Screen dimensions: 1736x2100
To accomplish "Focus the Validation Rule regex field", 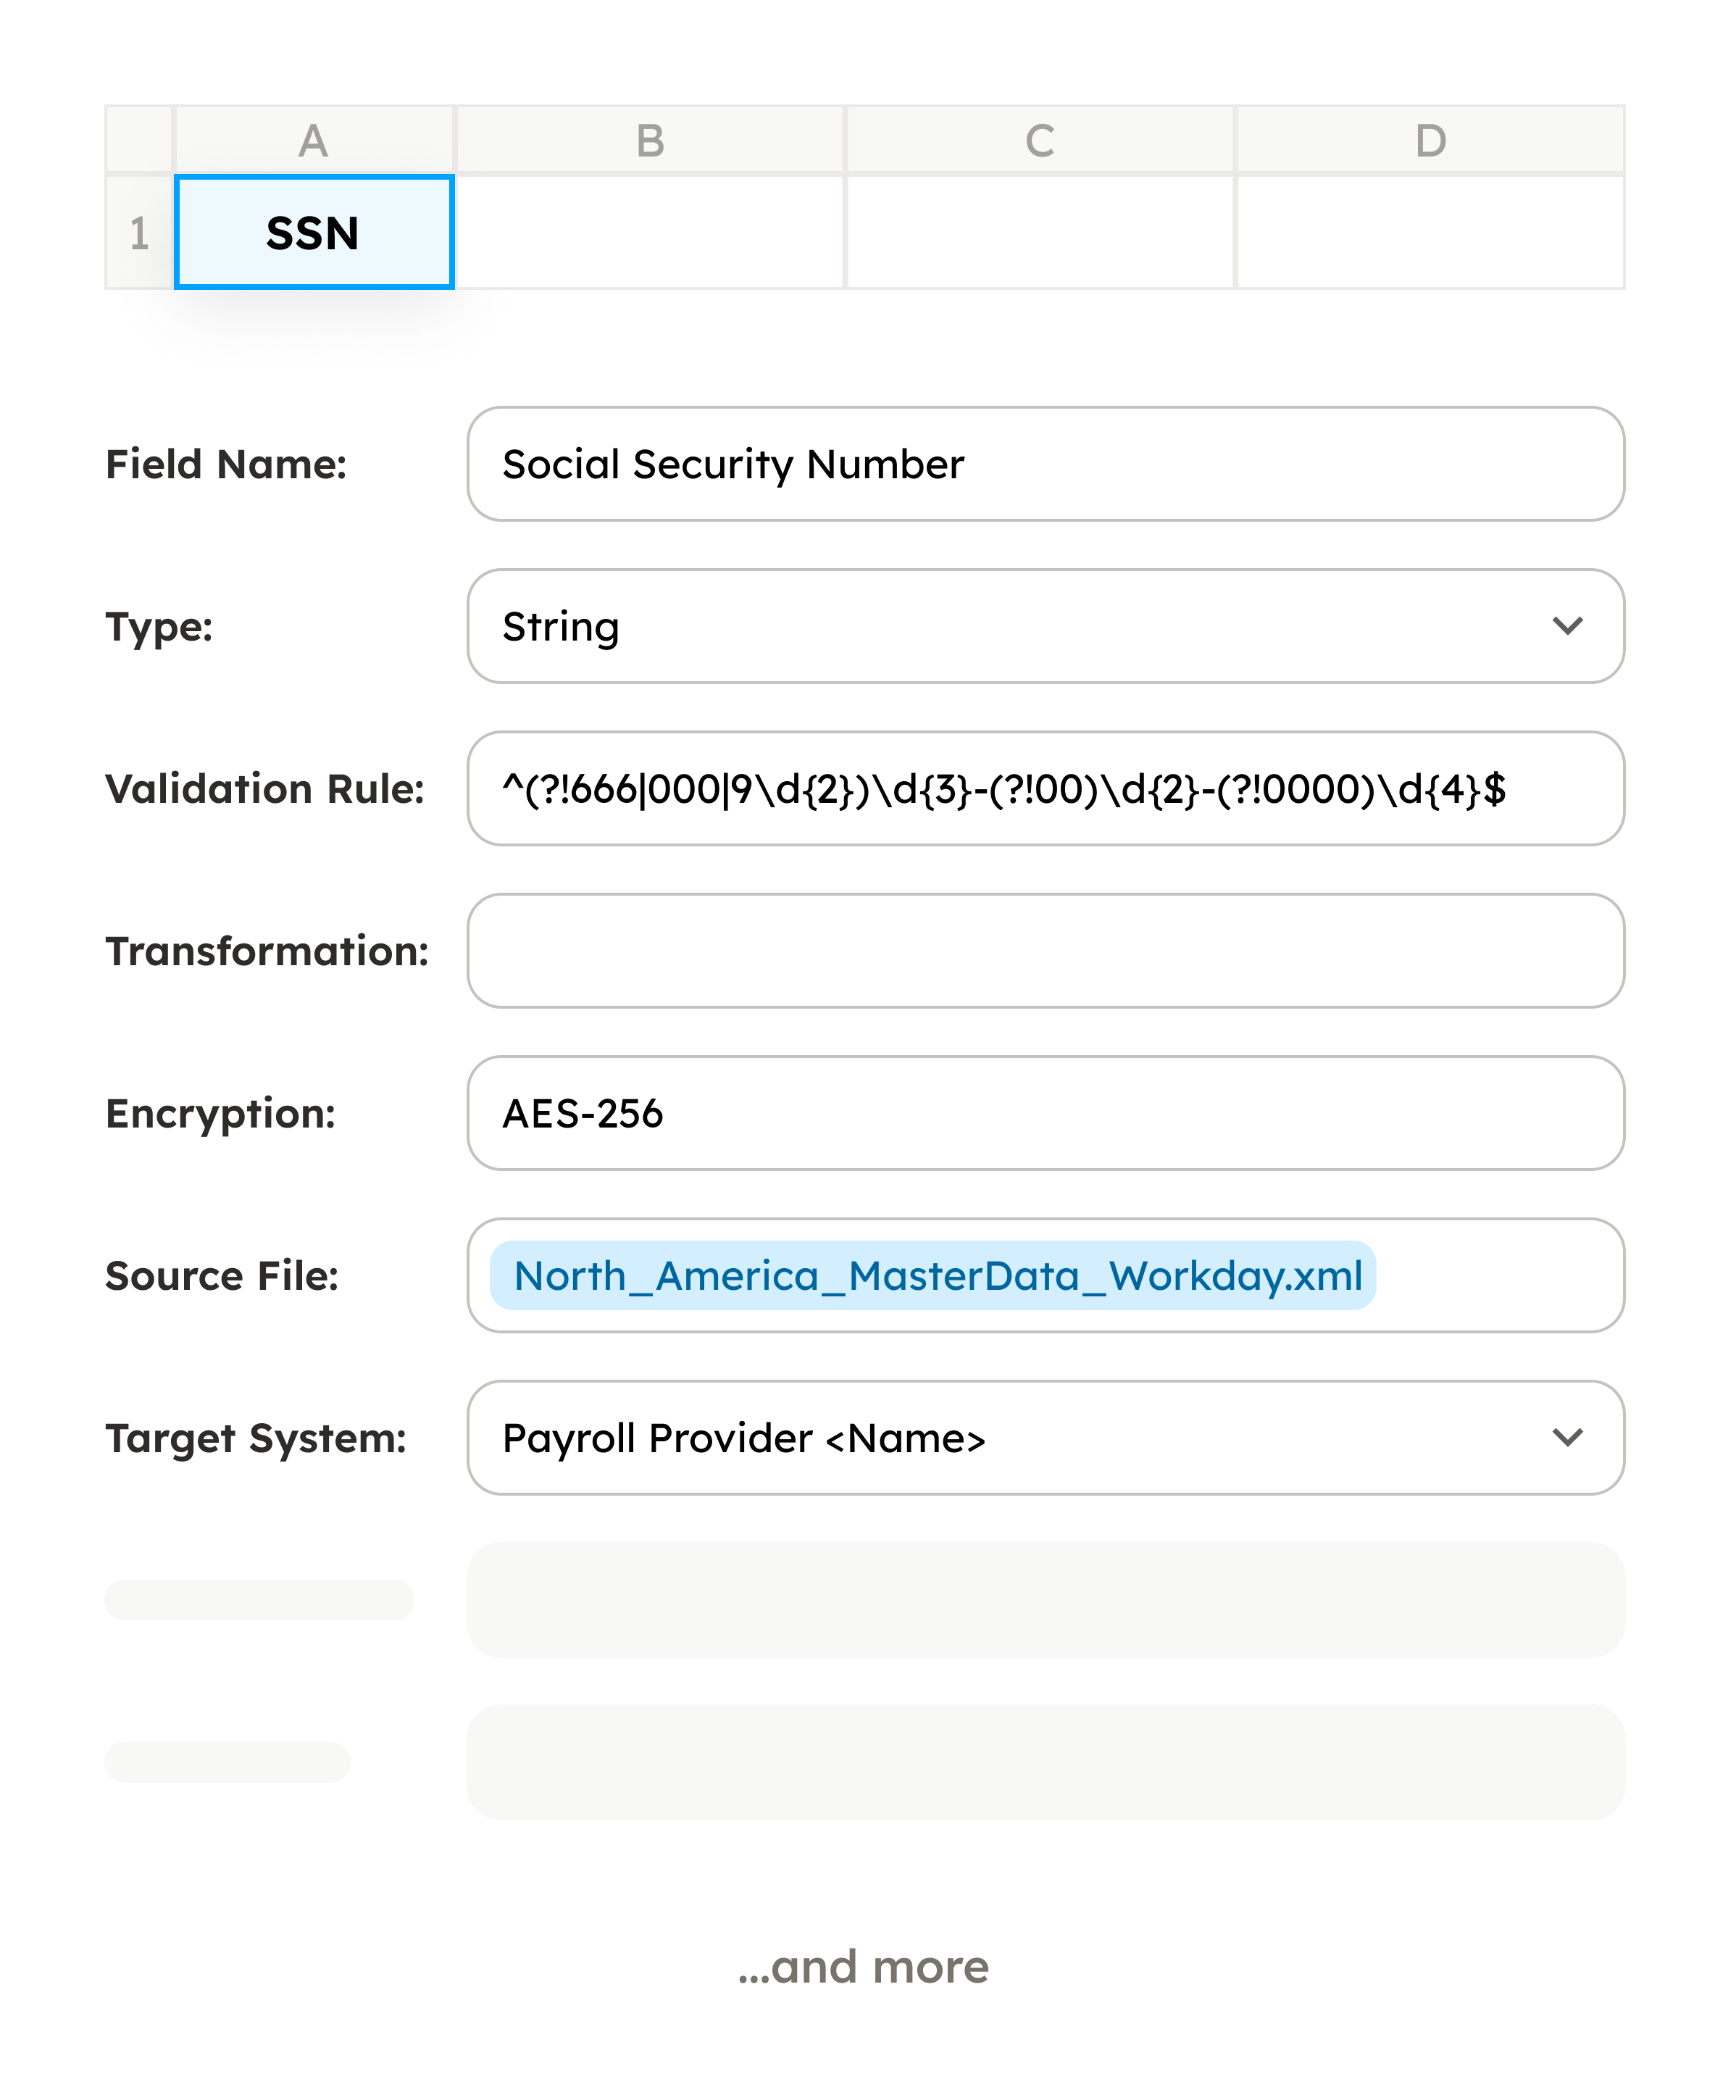I will tap(1045, 789).
